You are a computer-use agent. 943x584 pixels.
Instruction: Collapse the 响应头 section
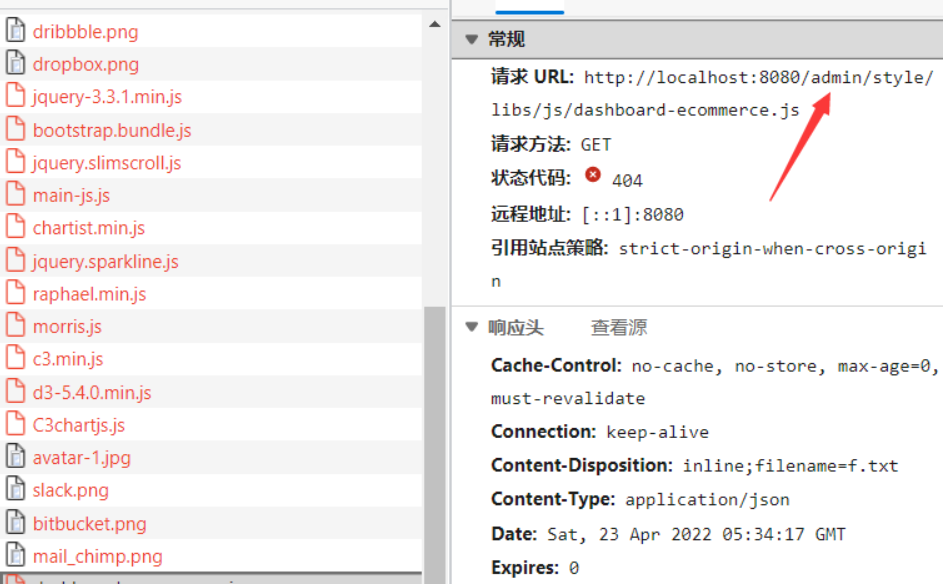472,327
